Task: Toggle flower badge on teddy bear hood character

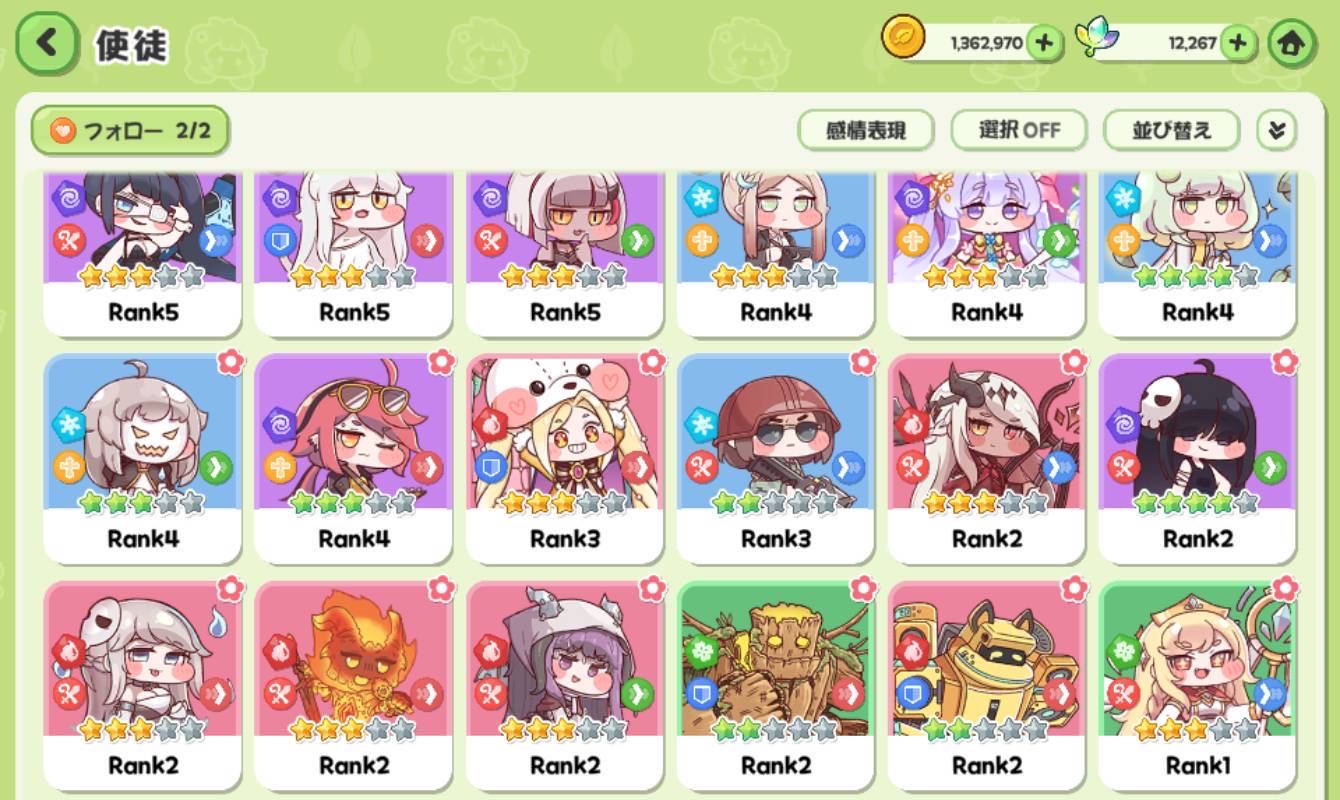Action: pyautogui.click(x=652, y=360)
